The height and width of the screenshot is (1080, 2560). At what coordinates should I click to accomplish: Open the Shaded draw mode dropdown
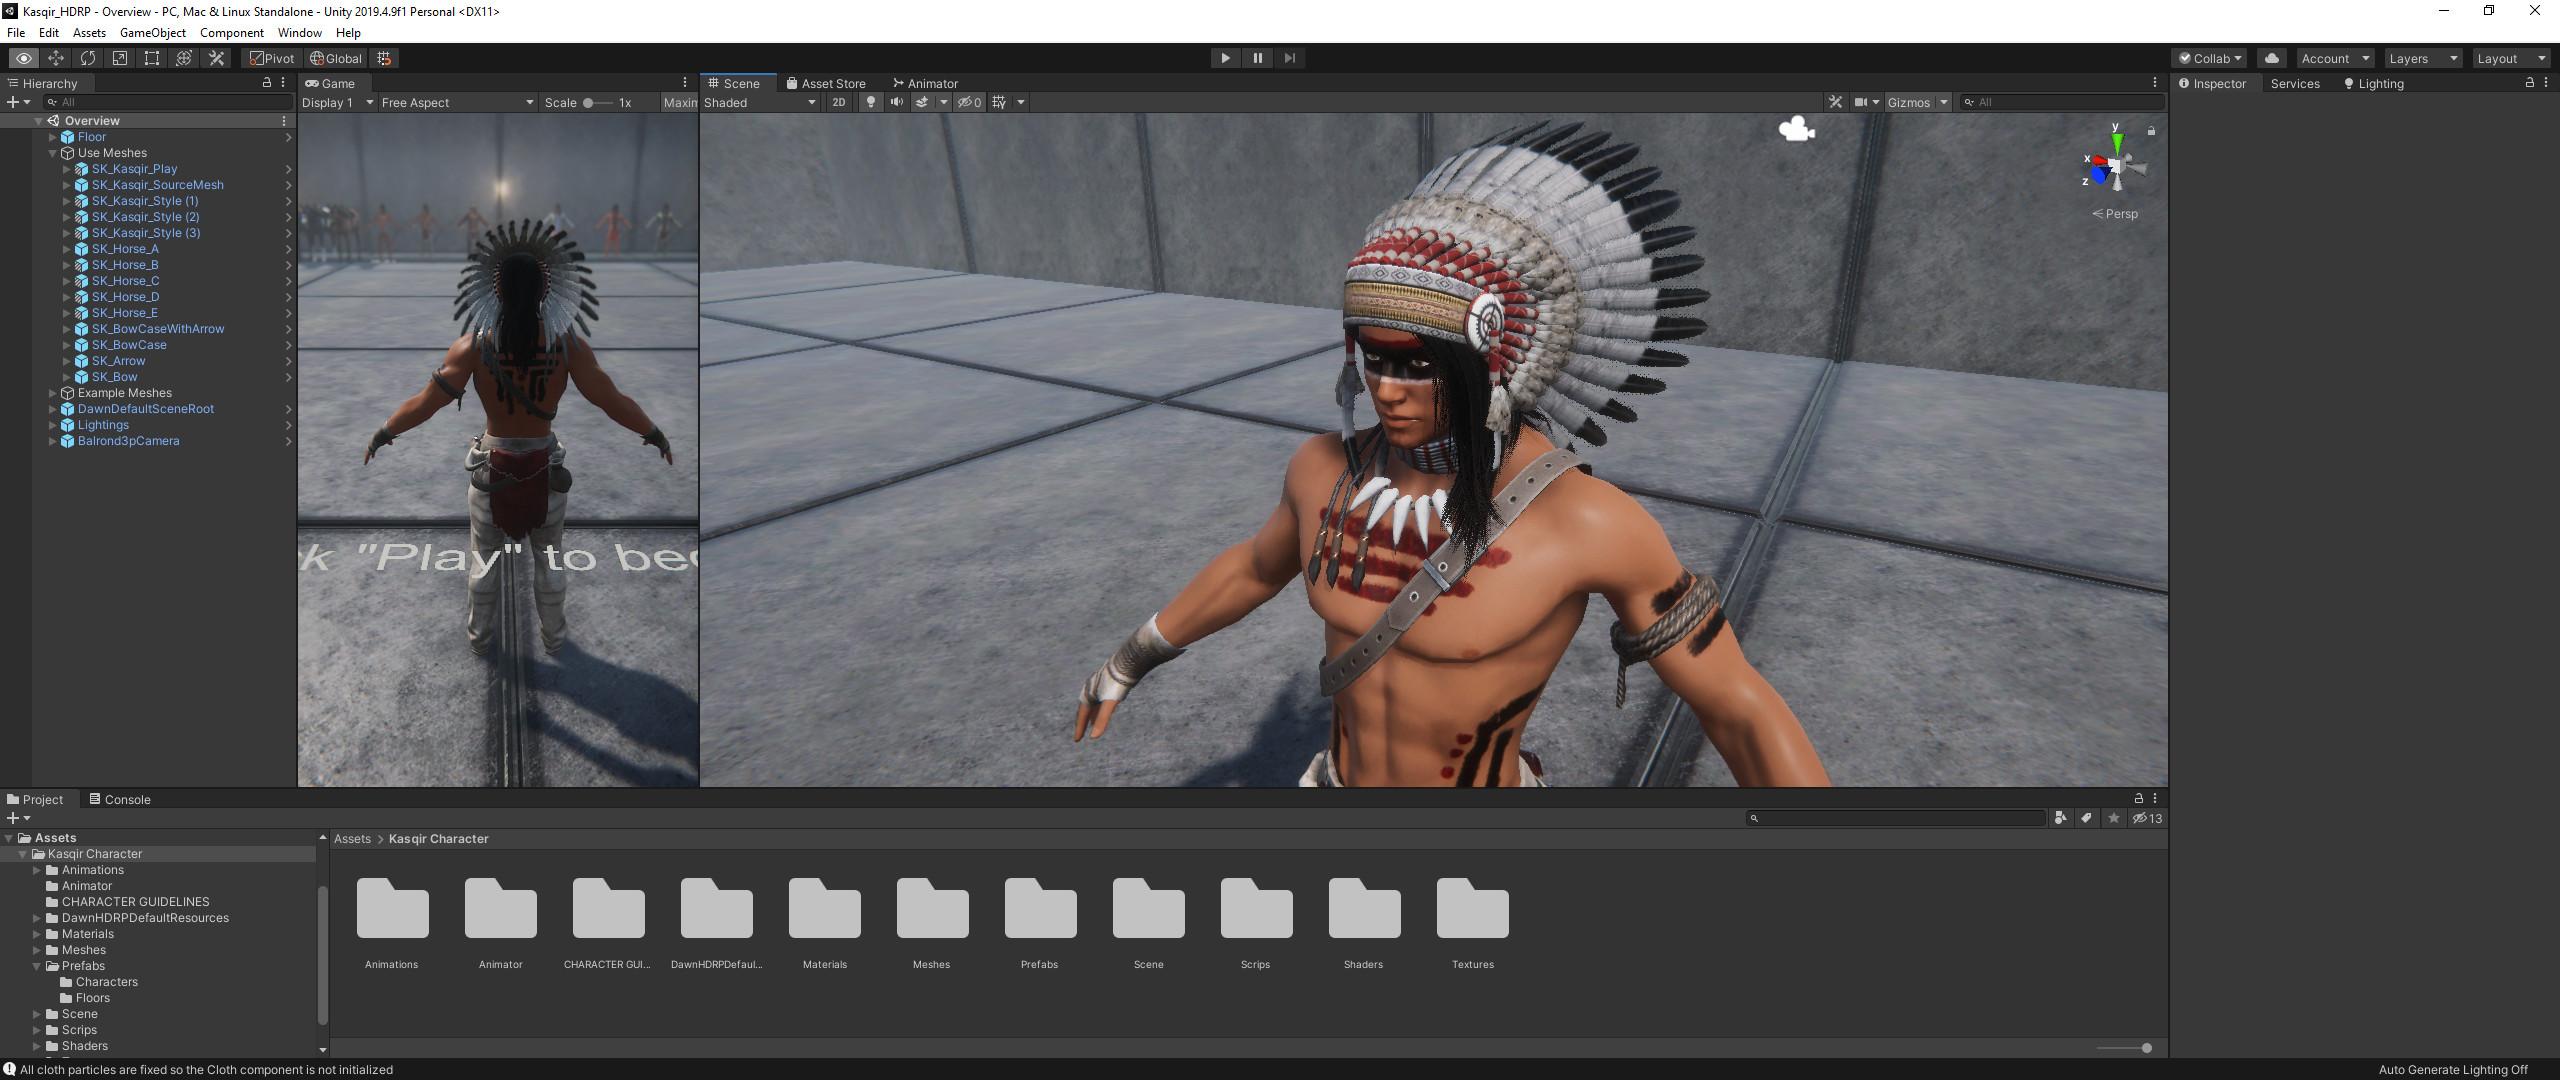[760, 102]
